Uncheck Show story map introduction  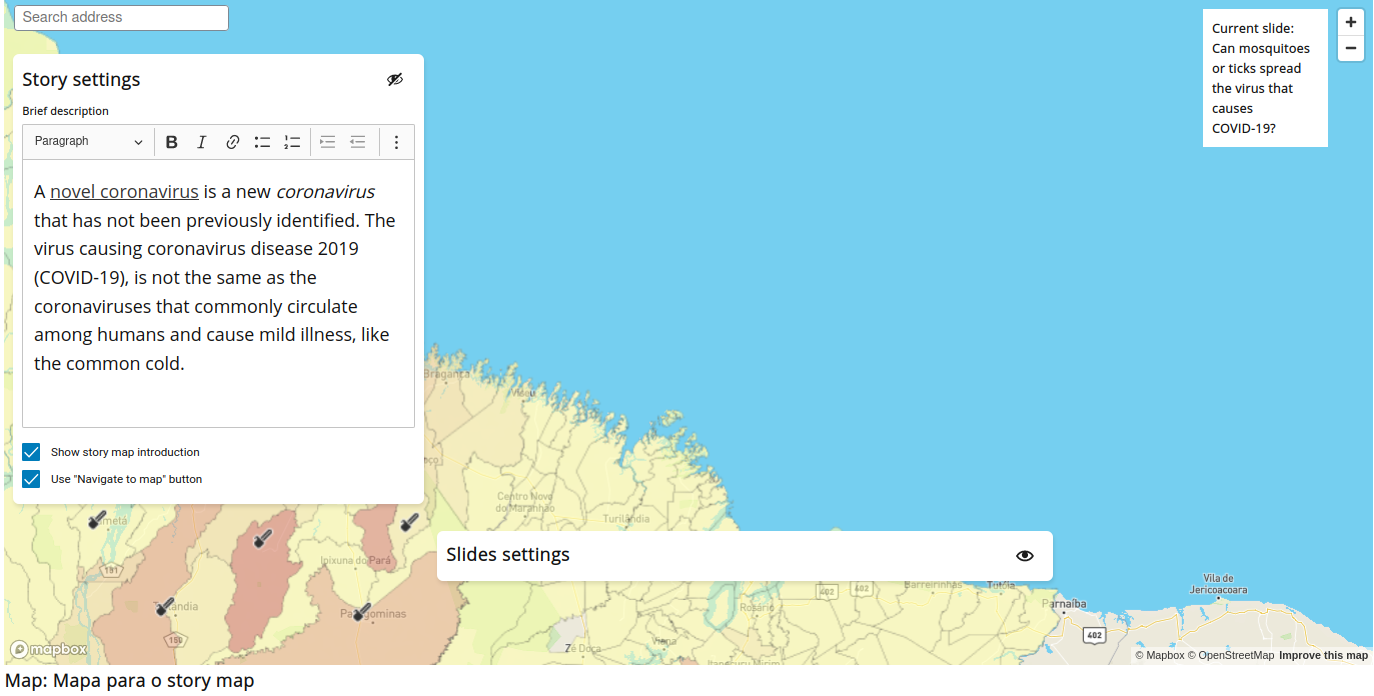pos(31,452)
